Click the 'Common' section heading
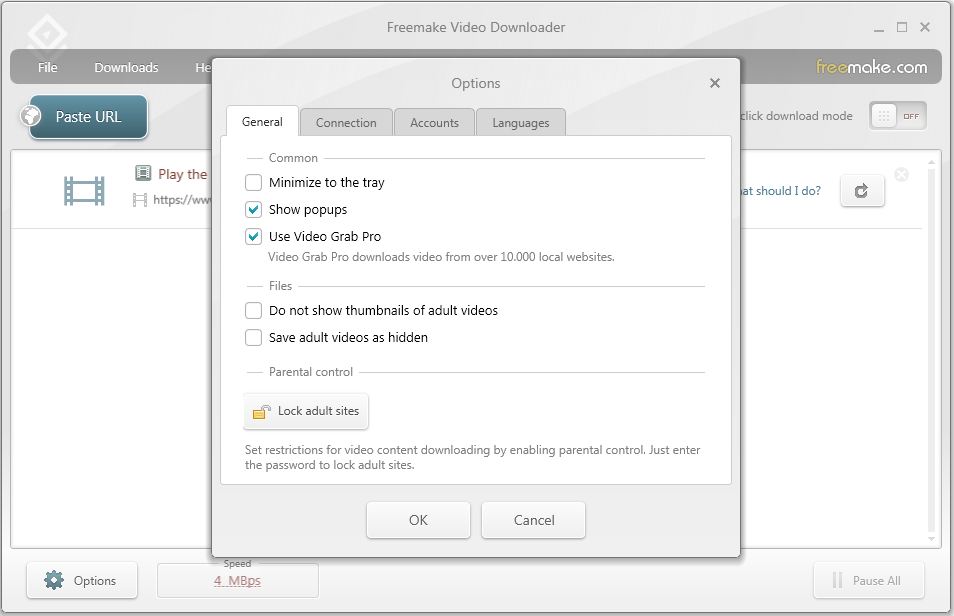The image size is (954, 616). 293,158
